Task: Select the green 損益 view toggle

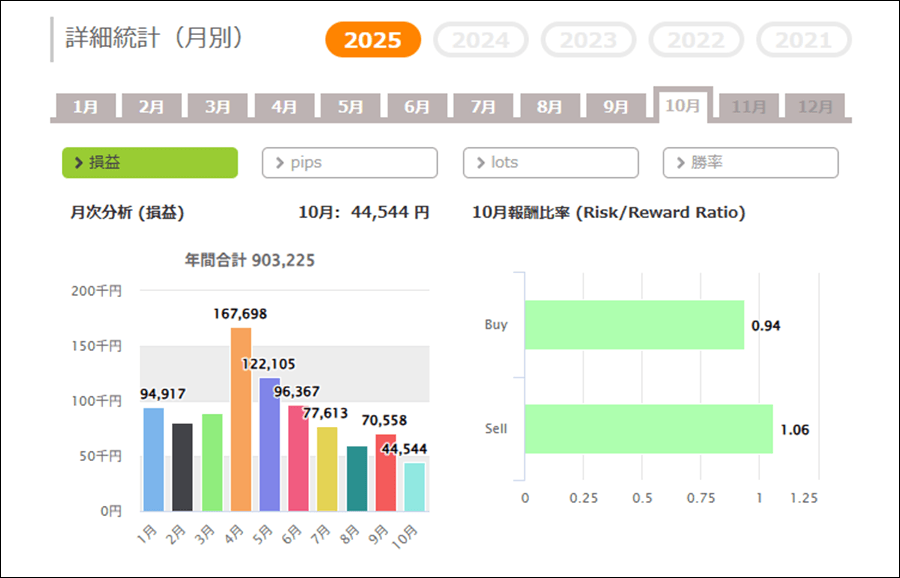Action: (150, 162)
